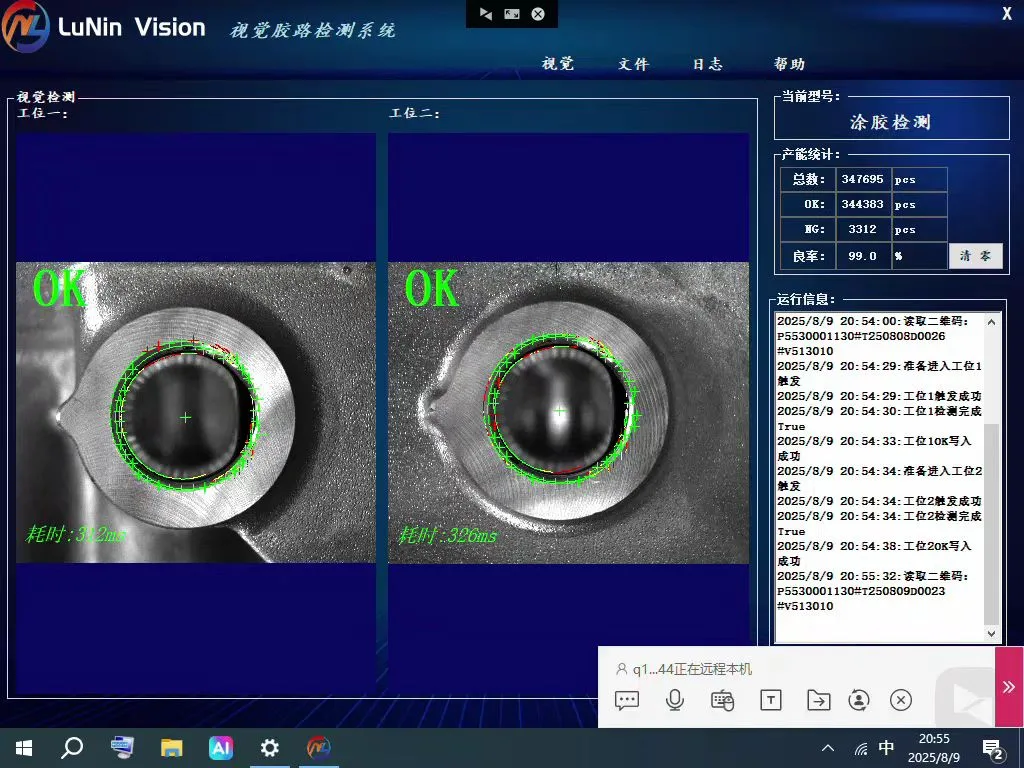1024x768 pixels.
Task: Click the 工位一 inspection image
Action: pyautogui.click(x=196, y=413)
